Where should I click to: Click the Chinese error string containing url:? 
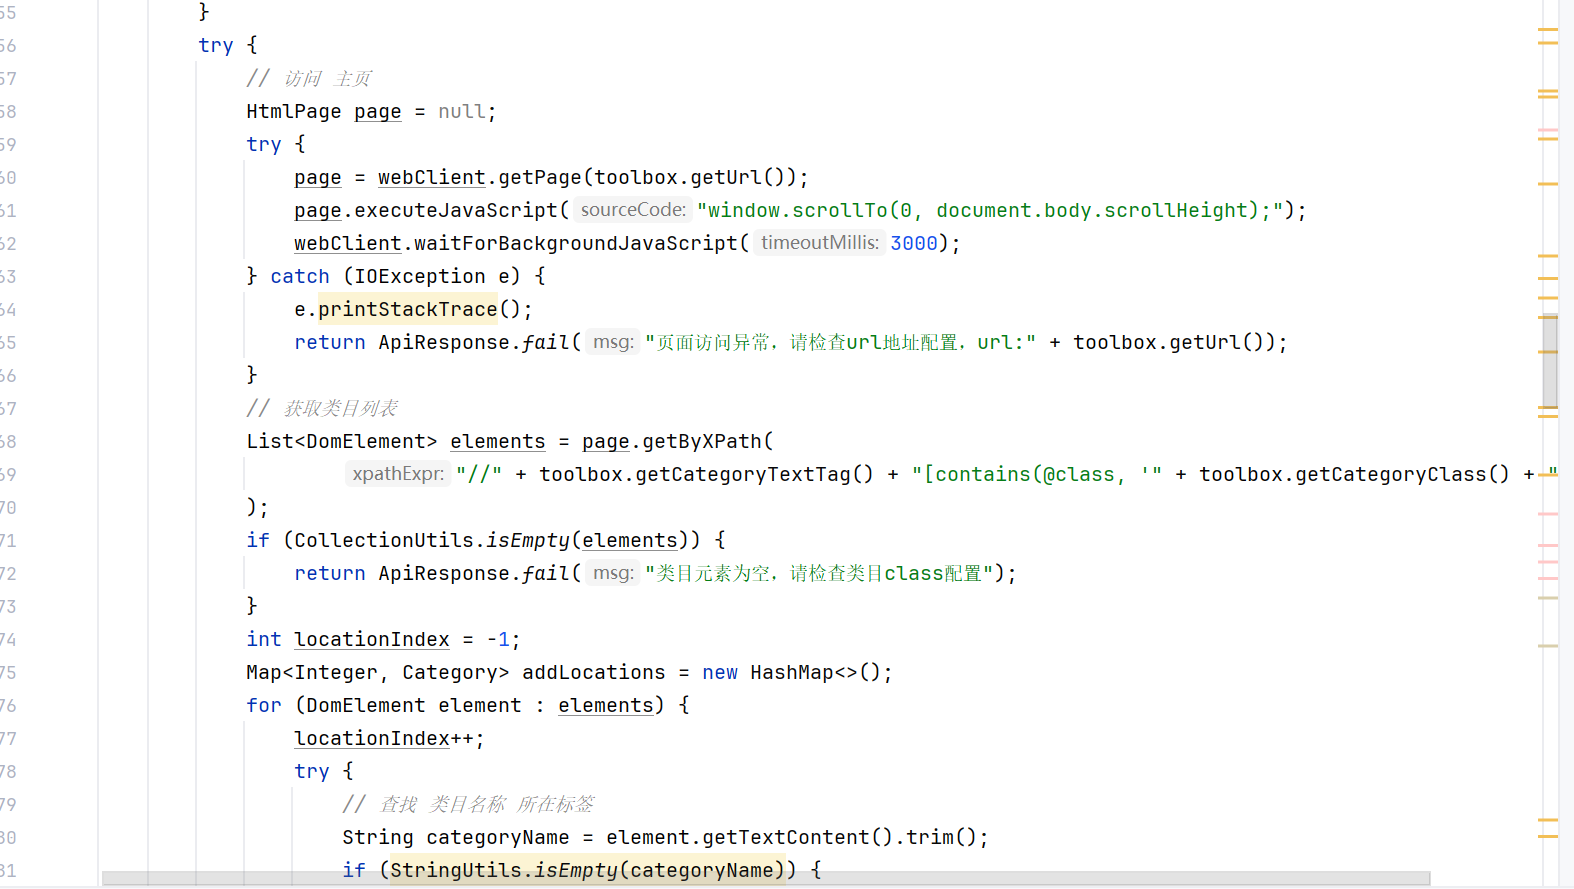point(840,342)
